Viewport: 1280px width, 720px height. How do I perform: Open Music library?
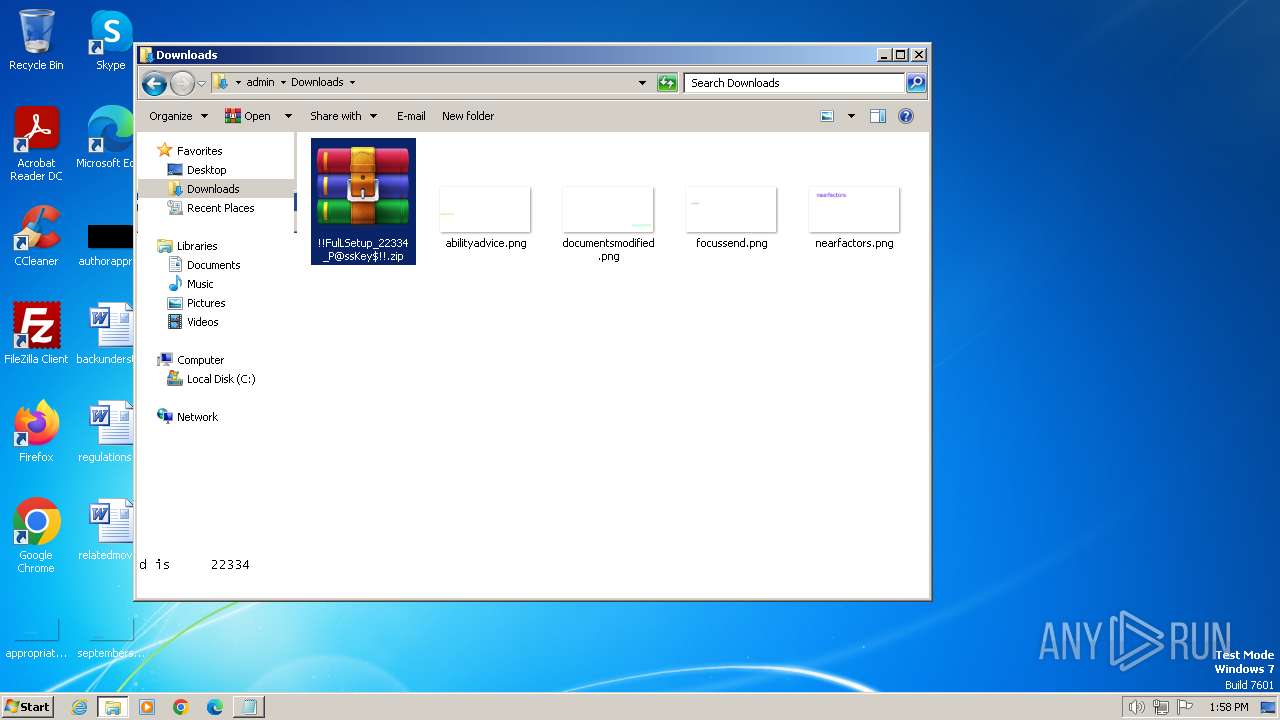(x=200, y=284)
